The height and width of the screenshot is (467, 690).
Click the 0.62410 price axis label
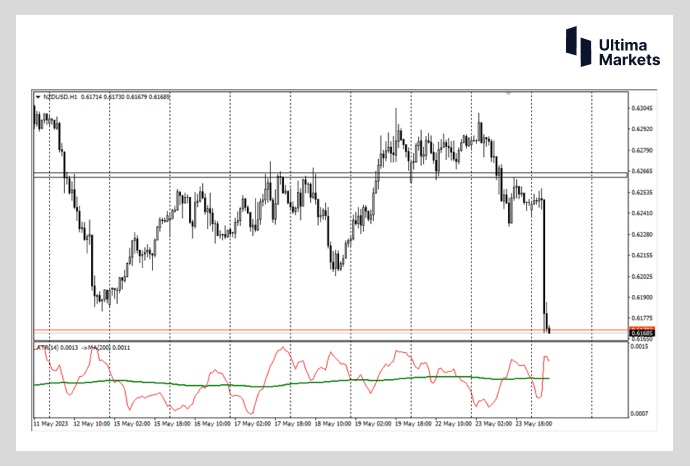[642, 213]
